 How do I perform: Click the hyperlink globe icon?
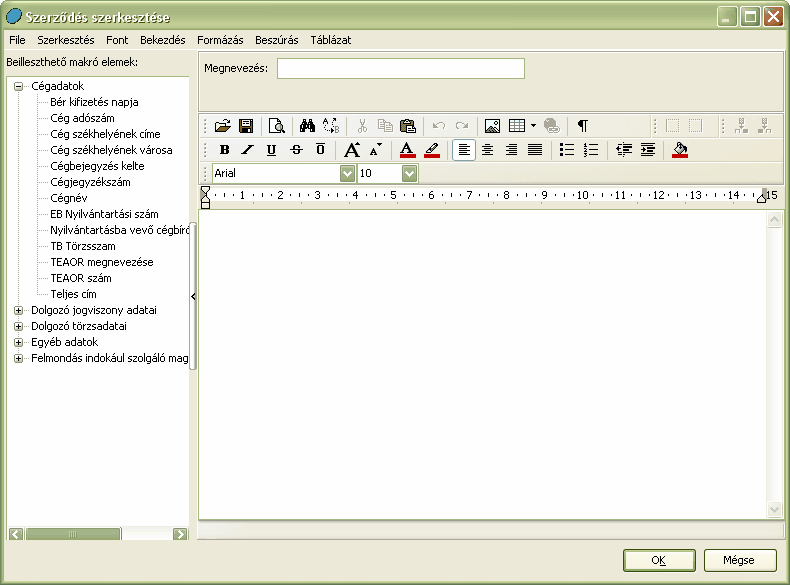(x=552, y=125)
